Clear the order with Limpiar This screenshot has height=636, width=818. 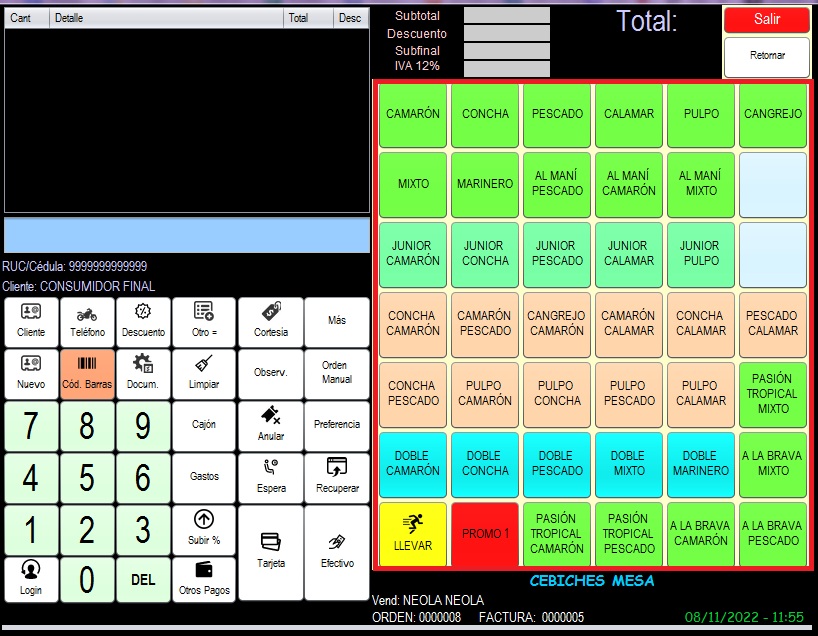pos(204,374)
